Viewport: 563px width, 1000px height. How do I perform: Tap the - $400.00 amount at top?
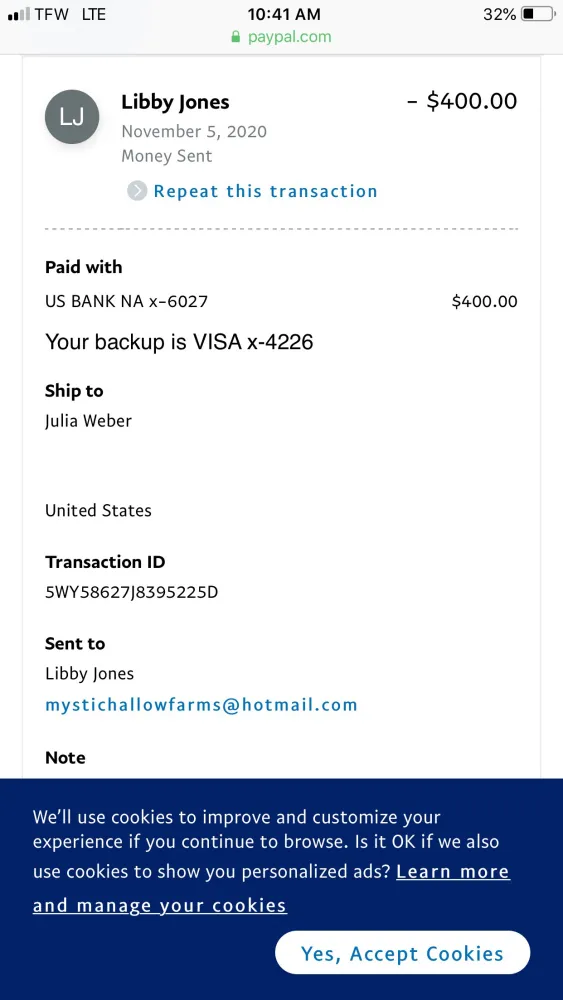462,101
